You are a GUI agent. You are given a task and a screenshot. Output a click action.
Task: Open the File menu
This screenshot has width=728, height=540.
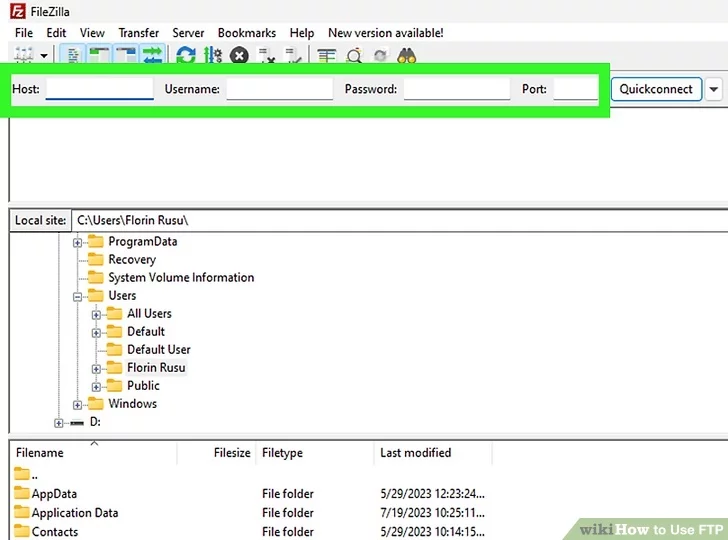point(24,33)
